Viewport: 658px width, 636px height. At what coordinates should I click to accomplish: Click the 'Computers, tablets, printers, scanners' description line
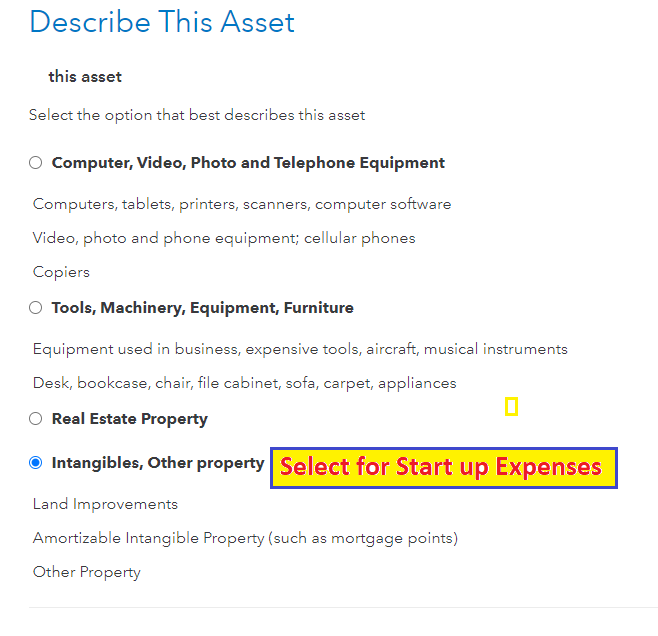pos(241,204)
